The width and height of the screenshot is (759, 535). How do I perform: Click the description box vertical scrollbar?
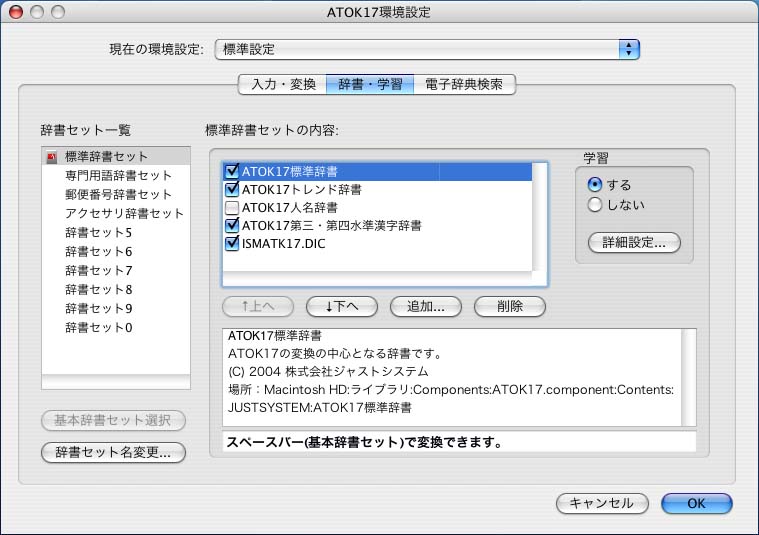tap(688, 378)
